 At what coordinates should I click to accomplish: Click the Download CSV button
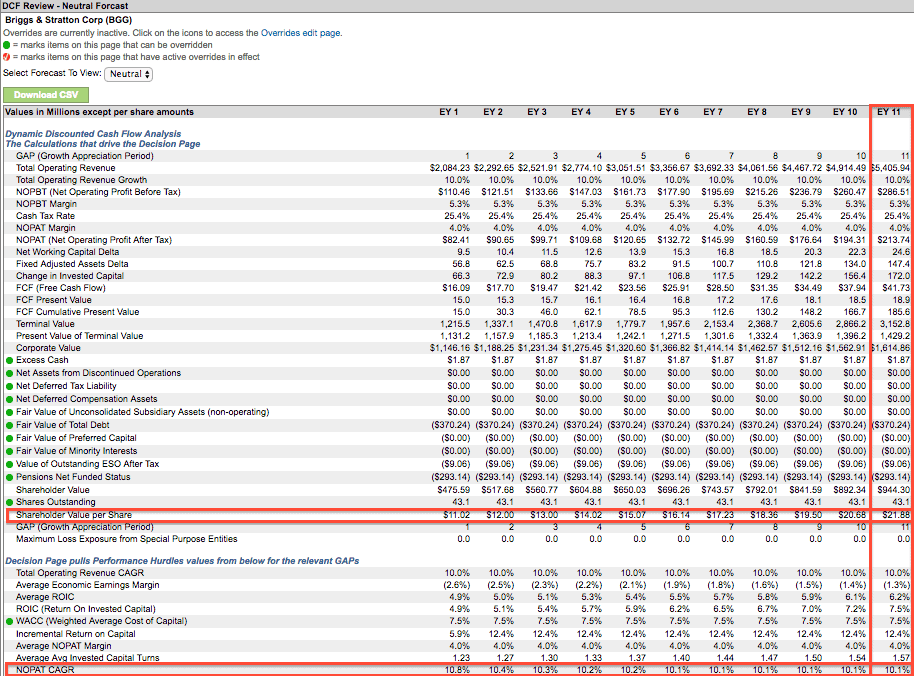(46, 94)
